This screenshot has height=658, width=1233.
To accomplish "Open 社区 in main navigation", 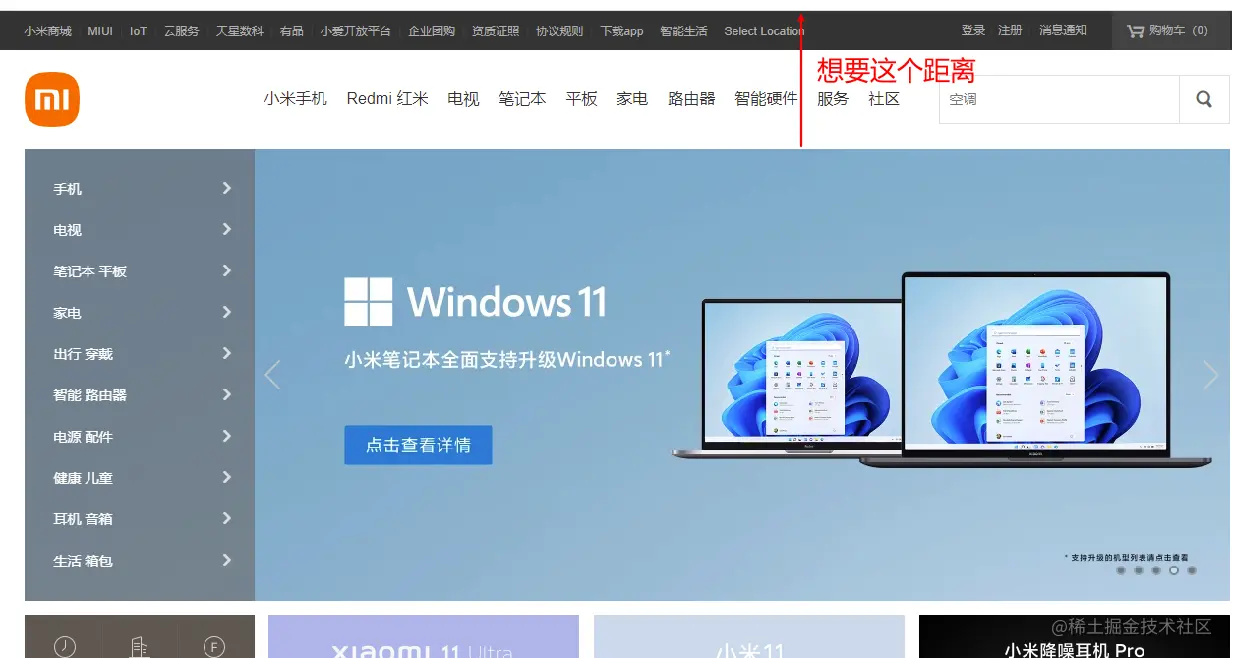I will point(884,99).
